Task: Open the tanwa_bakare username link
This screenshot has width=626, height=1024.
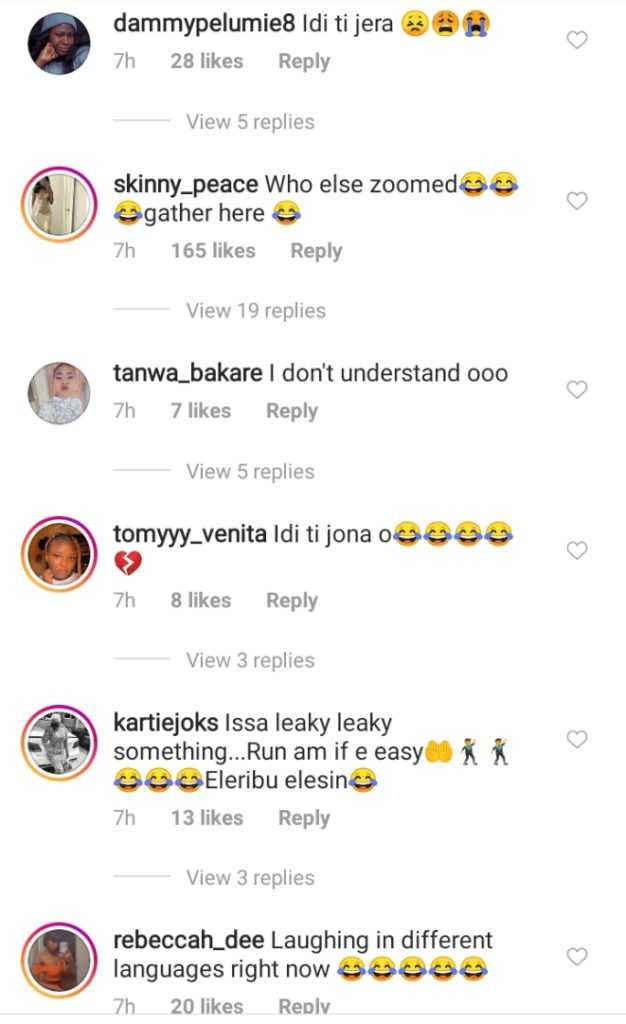Action: coord(189,374)
